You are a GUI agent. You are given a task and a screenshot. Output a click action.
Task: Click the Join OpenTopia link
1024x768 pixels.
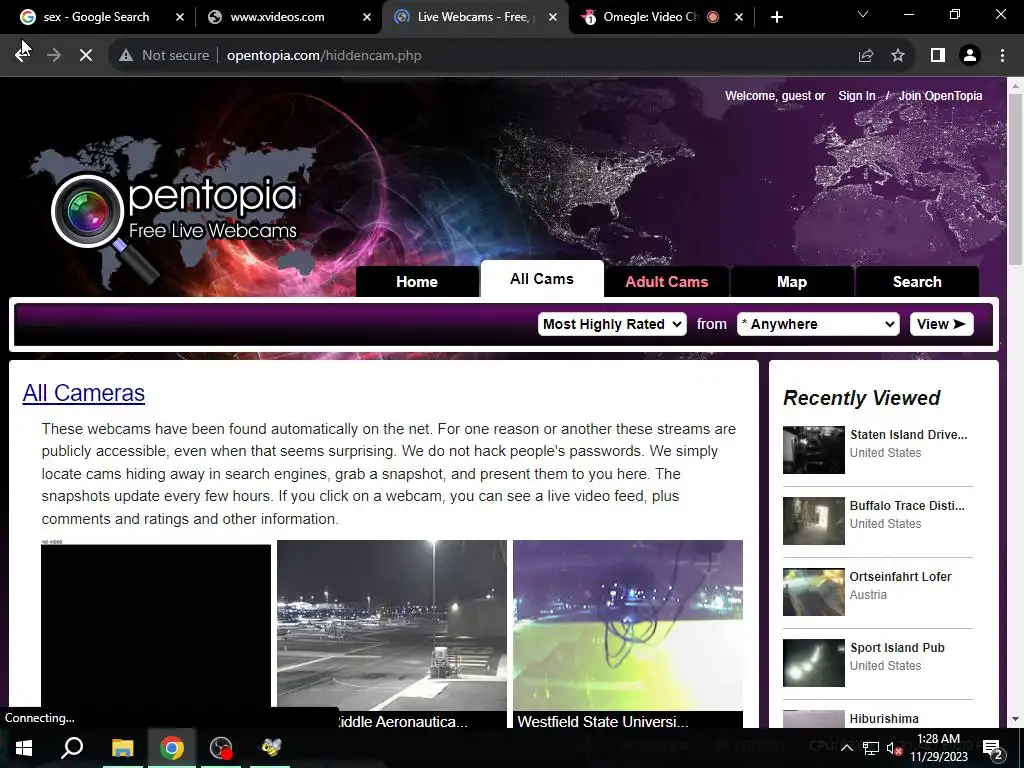tap(940, 96)
